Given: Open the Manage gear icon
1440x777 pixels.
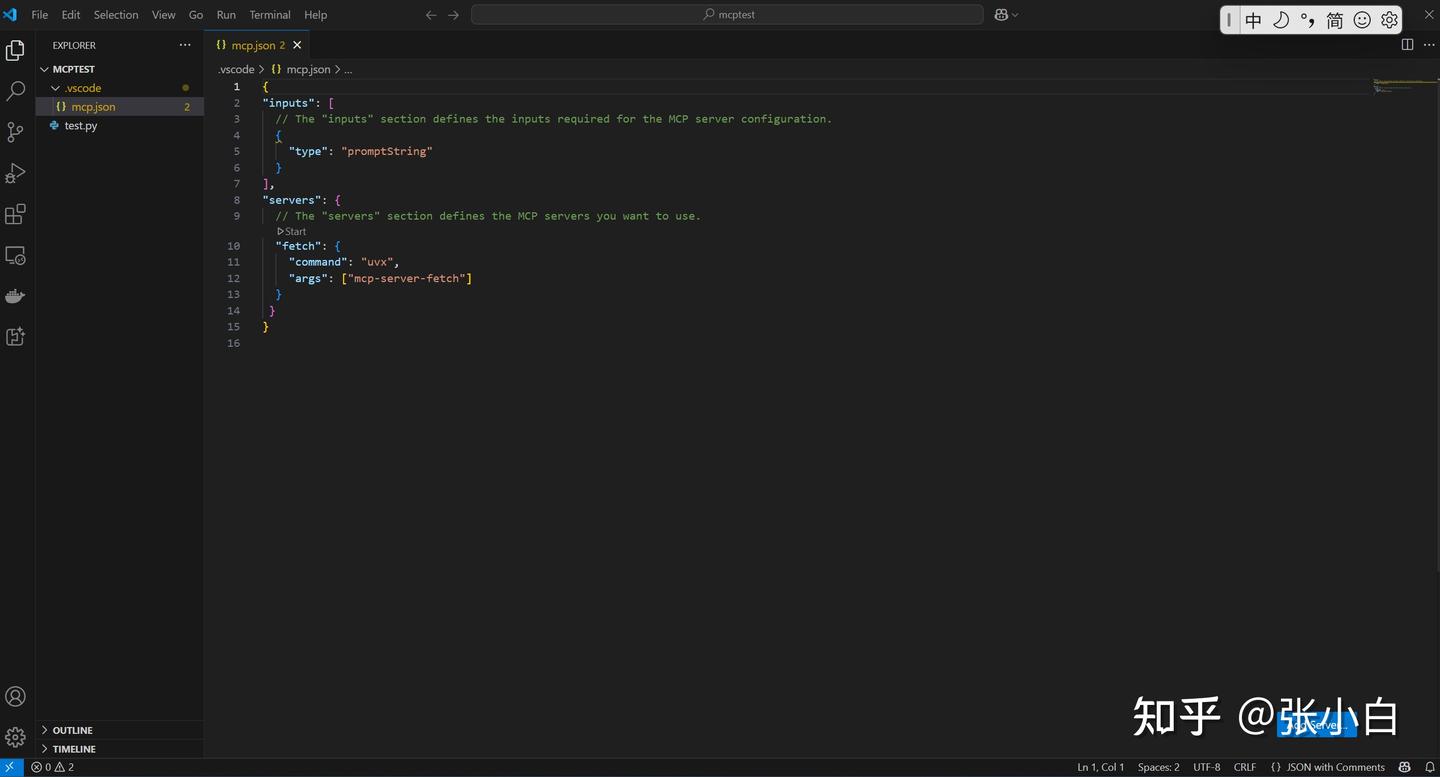Looking at the screenshot, I should 15,737.
